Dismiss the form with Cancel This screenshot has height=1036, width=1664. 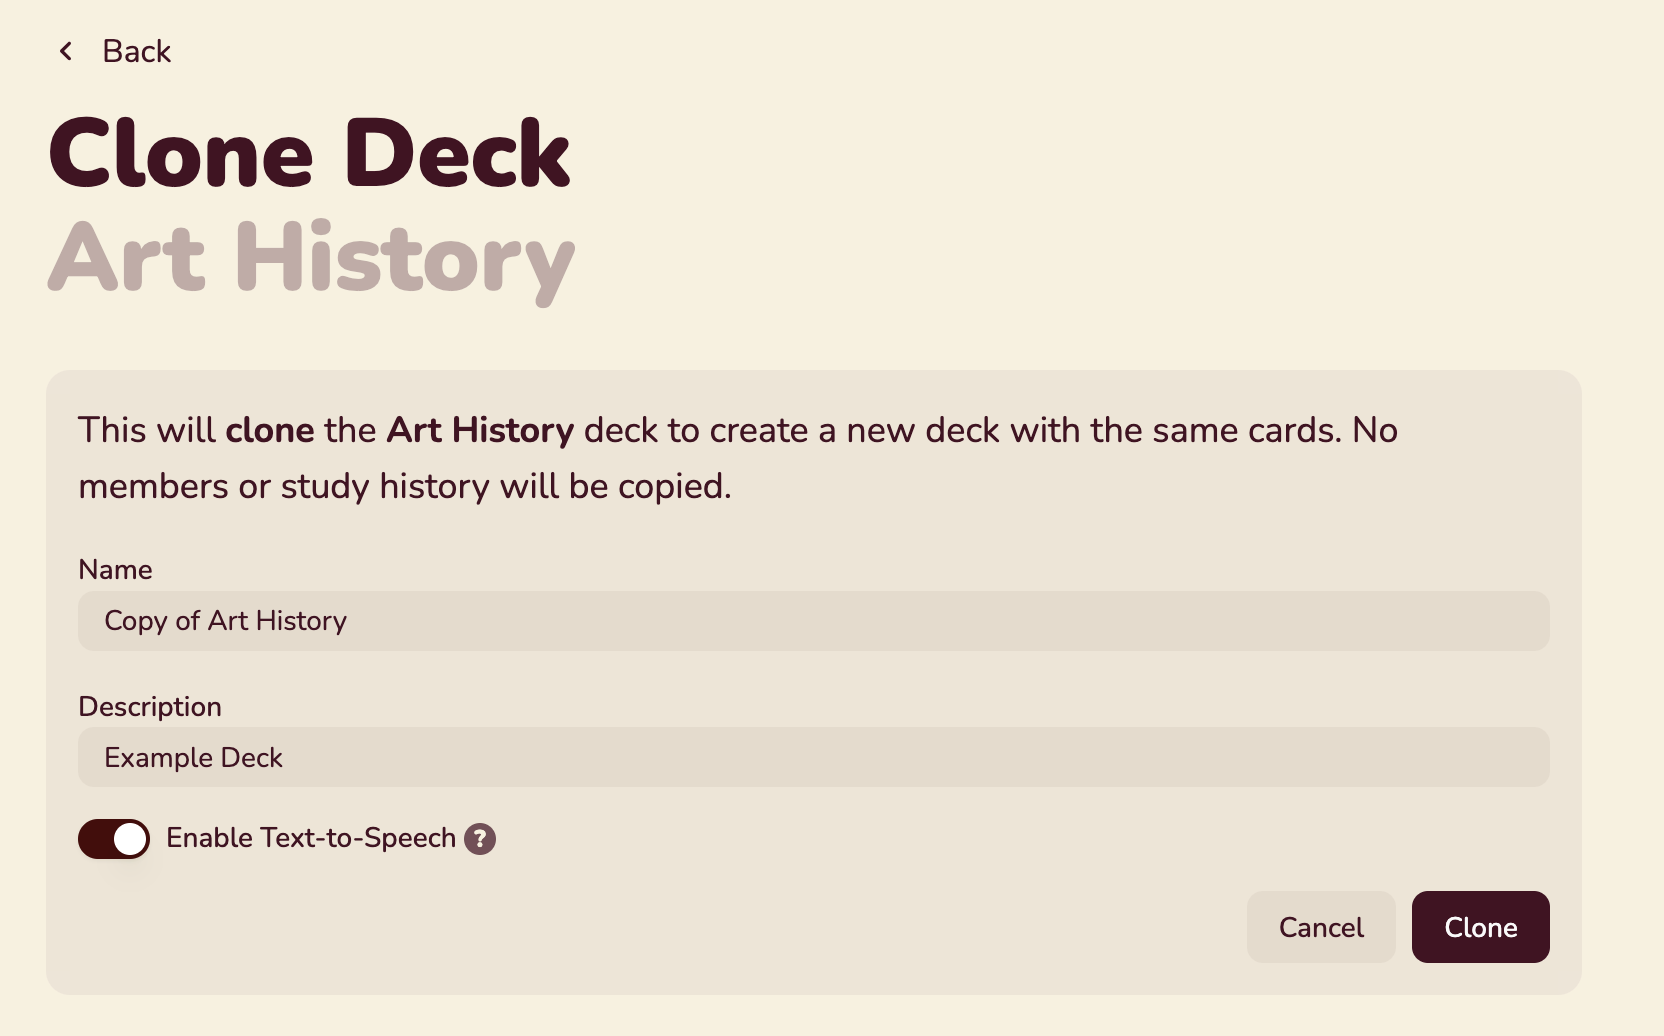1321,927
